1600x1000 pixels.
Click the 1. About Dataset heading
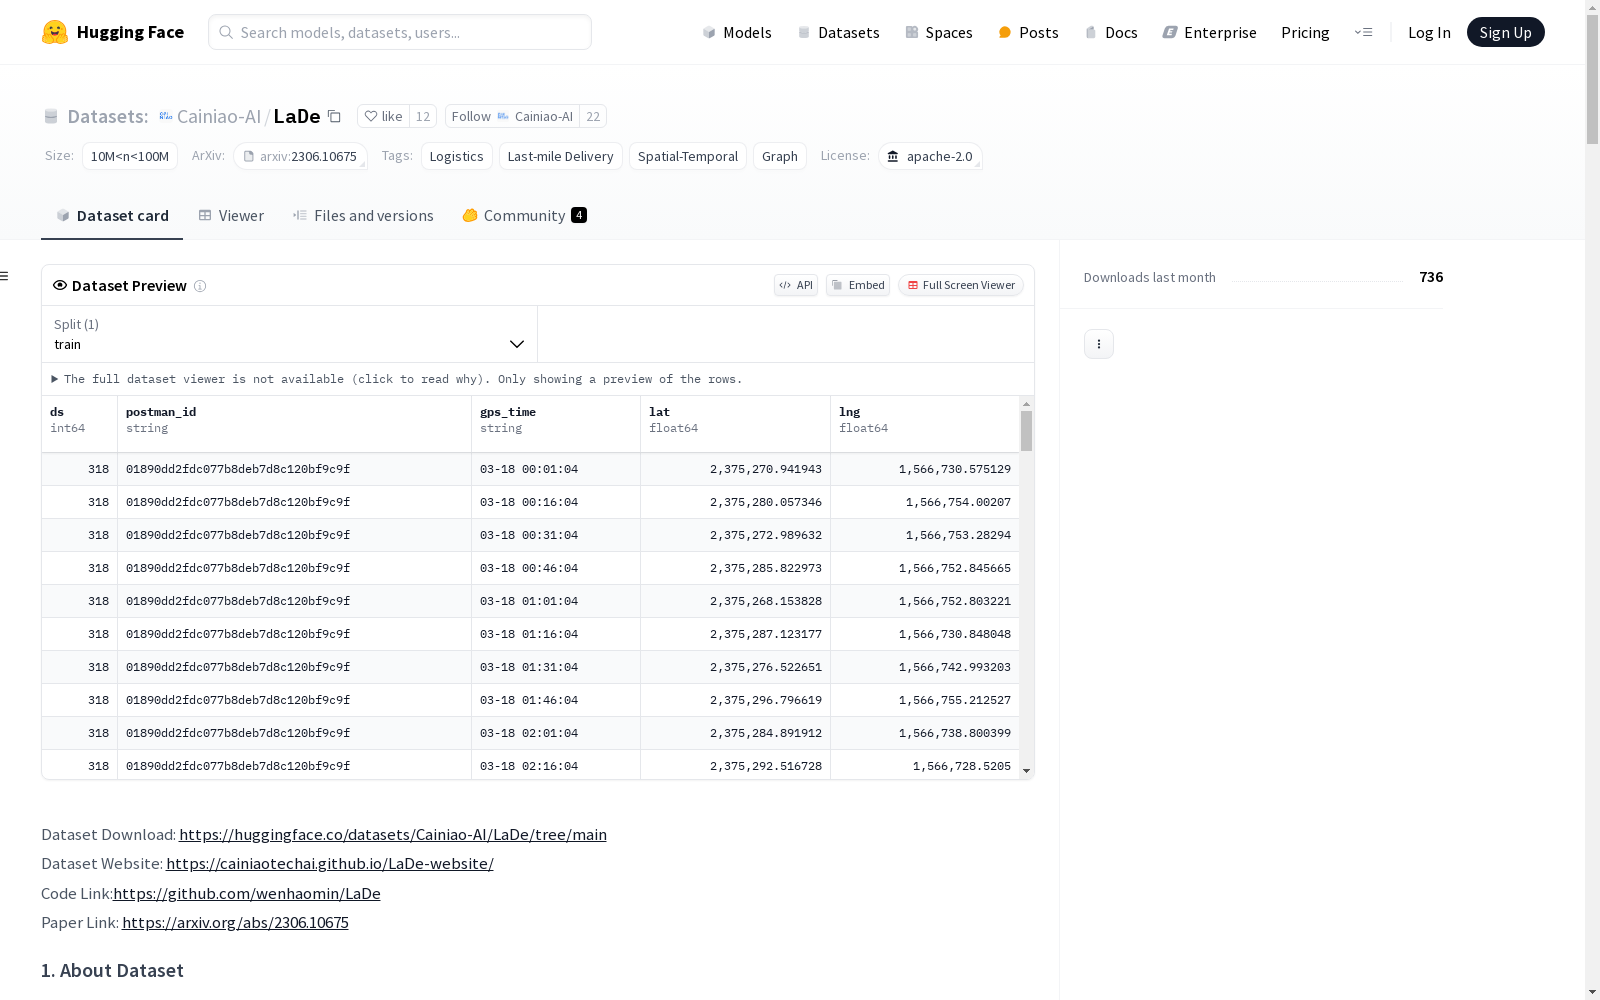click(x=112, y=970)
